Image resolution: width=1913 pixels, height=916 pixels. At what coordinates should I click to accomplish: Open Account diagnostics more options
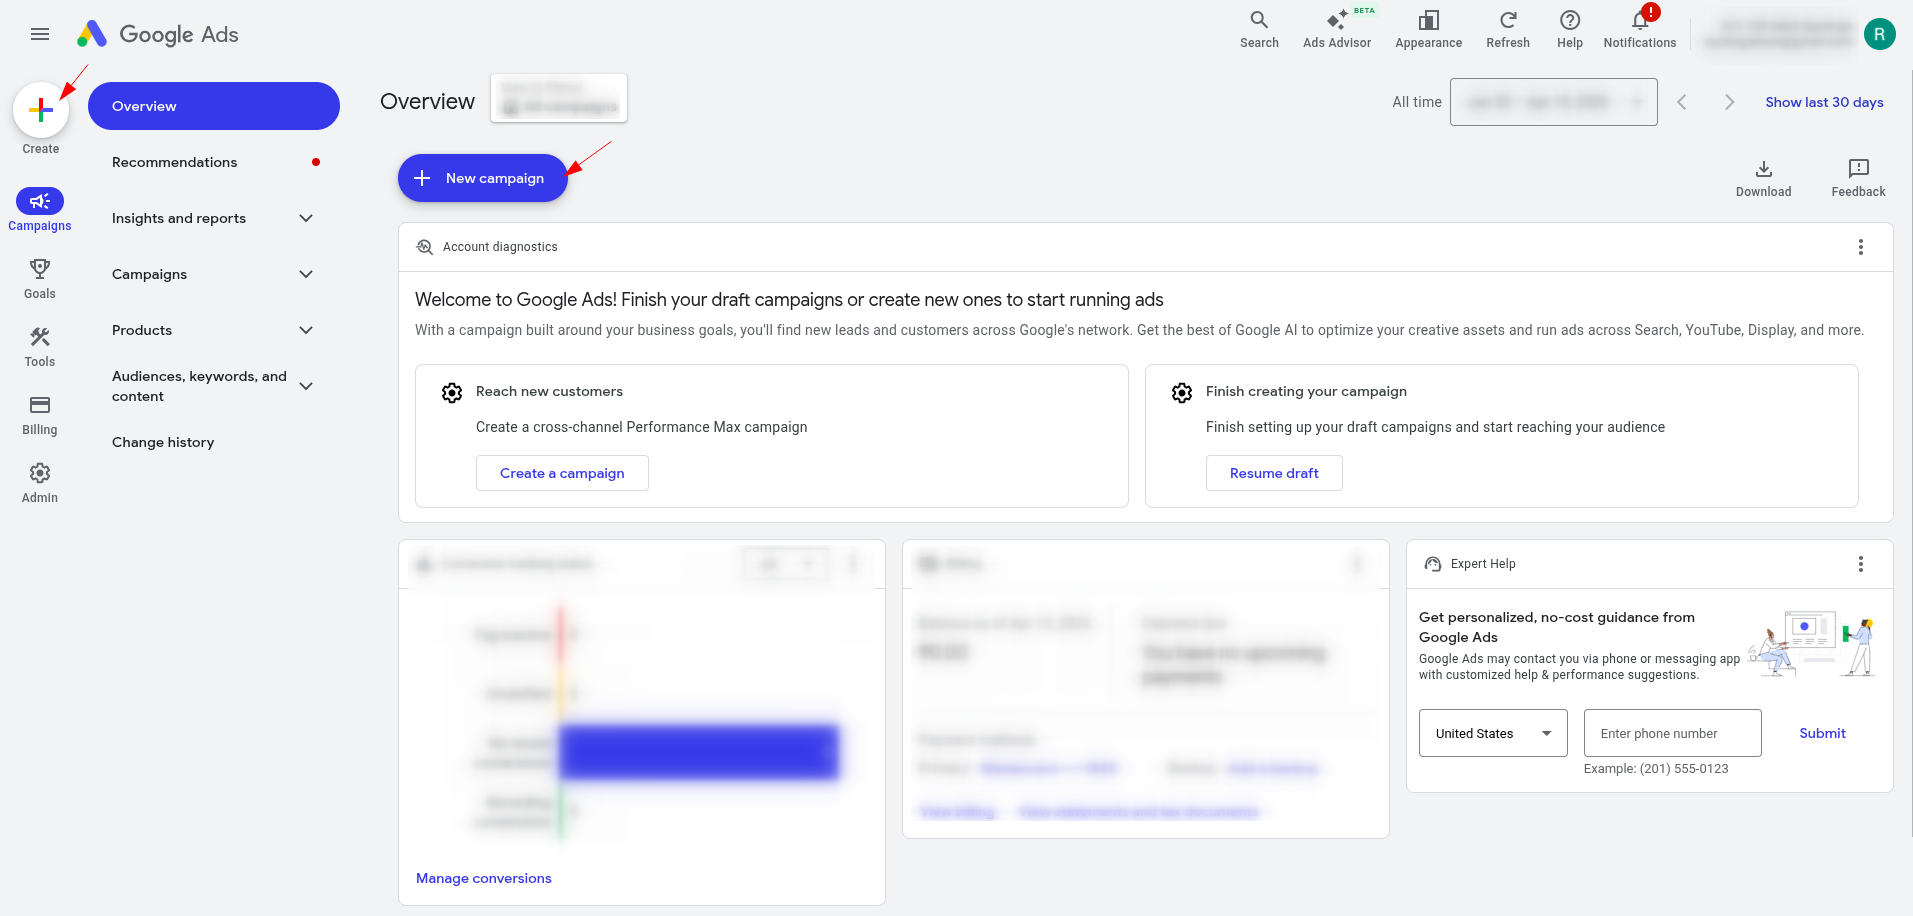1861,247
